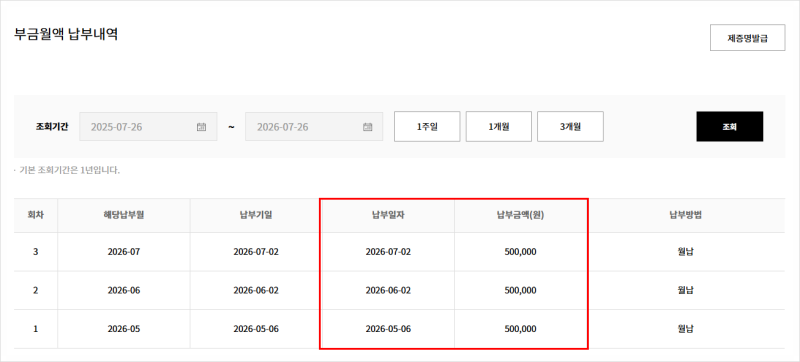Select the 해당납부월 cell 2026-06

(x=124, y=291)
